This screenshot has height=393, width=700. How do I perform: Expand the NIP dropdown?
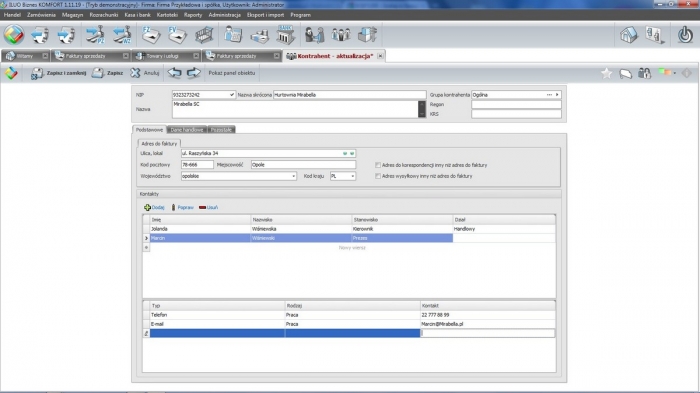click(x=231, y=95)
